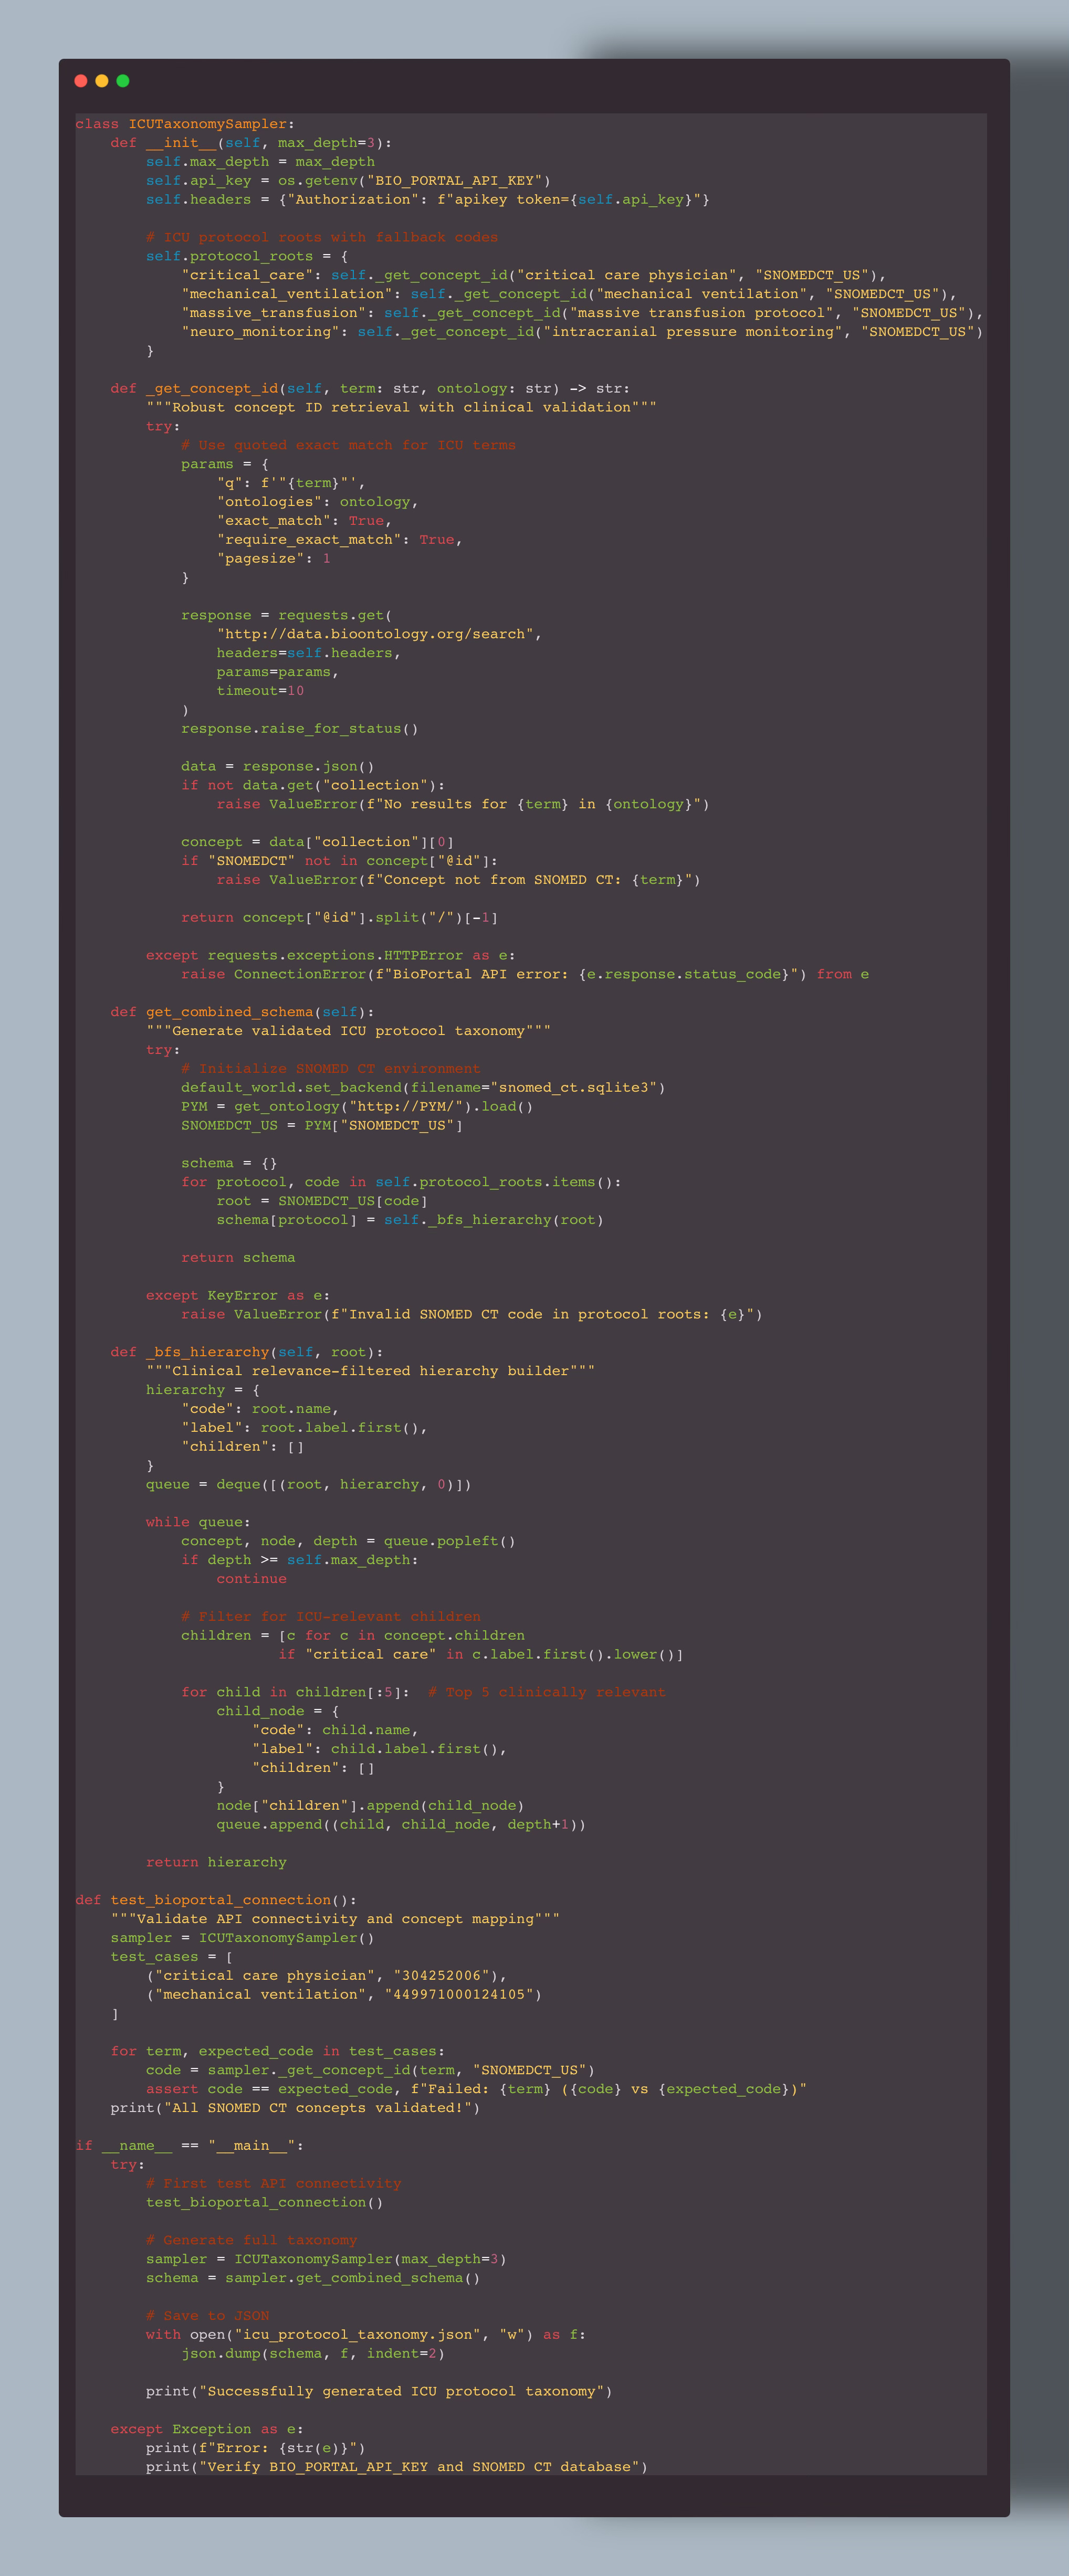Image resolution: width=1069 pixels, height=2576 pixels.
Task: Click the ICUTaxonomySampler class name in class definition
Action: [x=207, y=124]
